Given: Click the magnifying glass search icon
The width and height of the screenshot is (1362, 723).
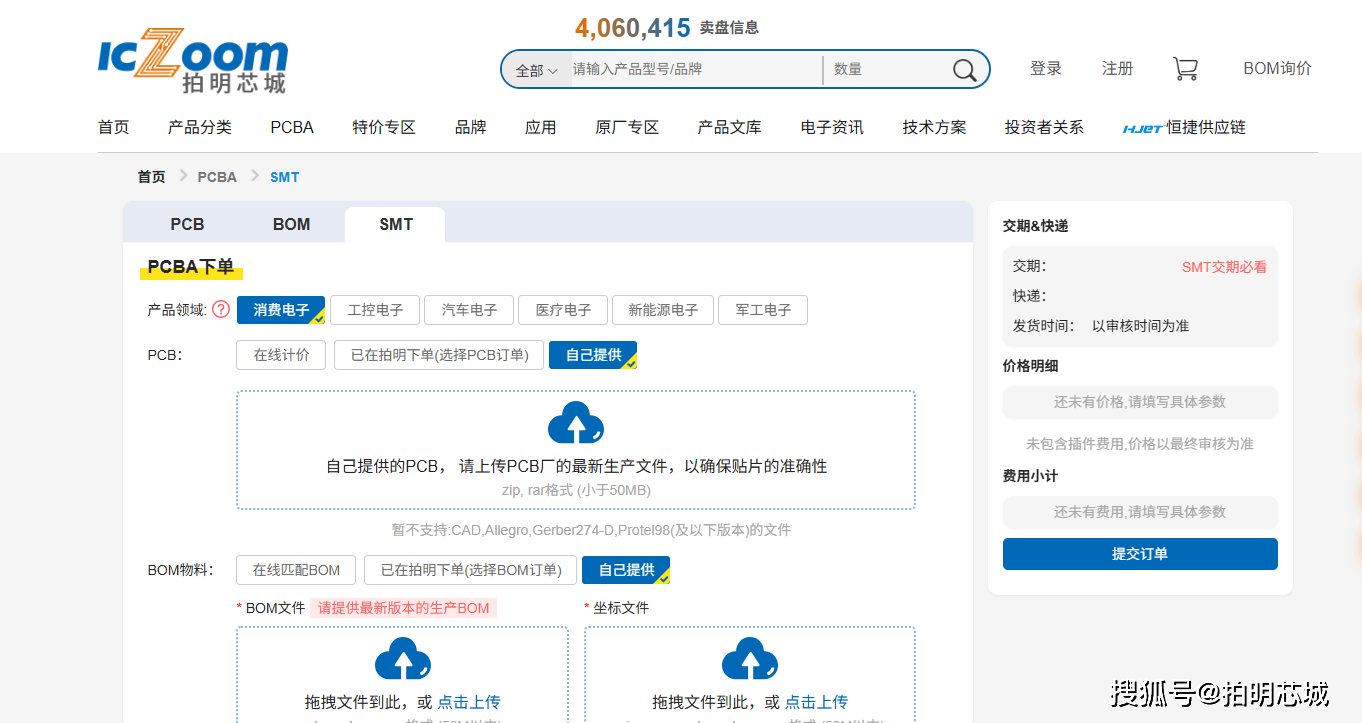Looking at the screenshot, I should coord(964,70).
